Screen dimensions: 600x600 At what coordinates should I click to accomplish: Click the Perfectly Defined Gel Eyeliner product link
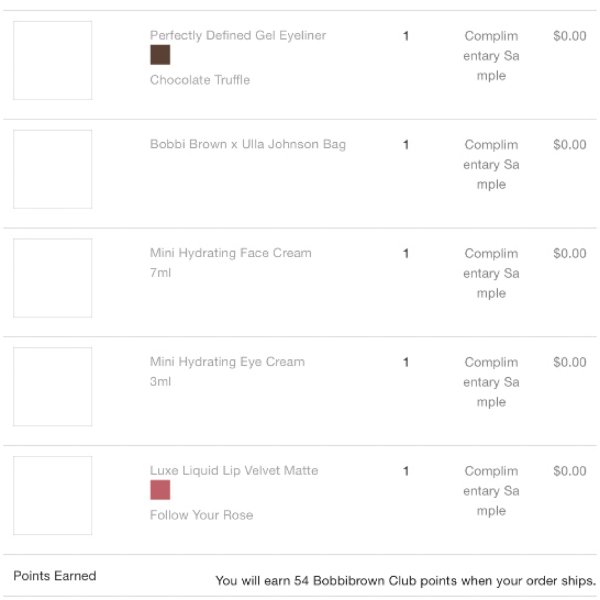pos(238,35)
